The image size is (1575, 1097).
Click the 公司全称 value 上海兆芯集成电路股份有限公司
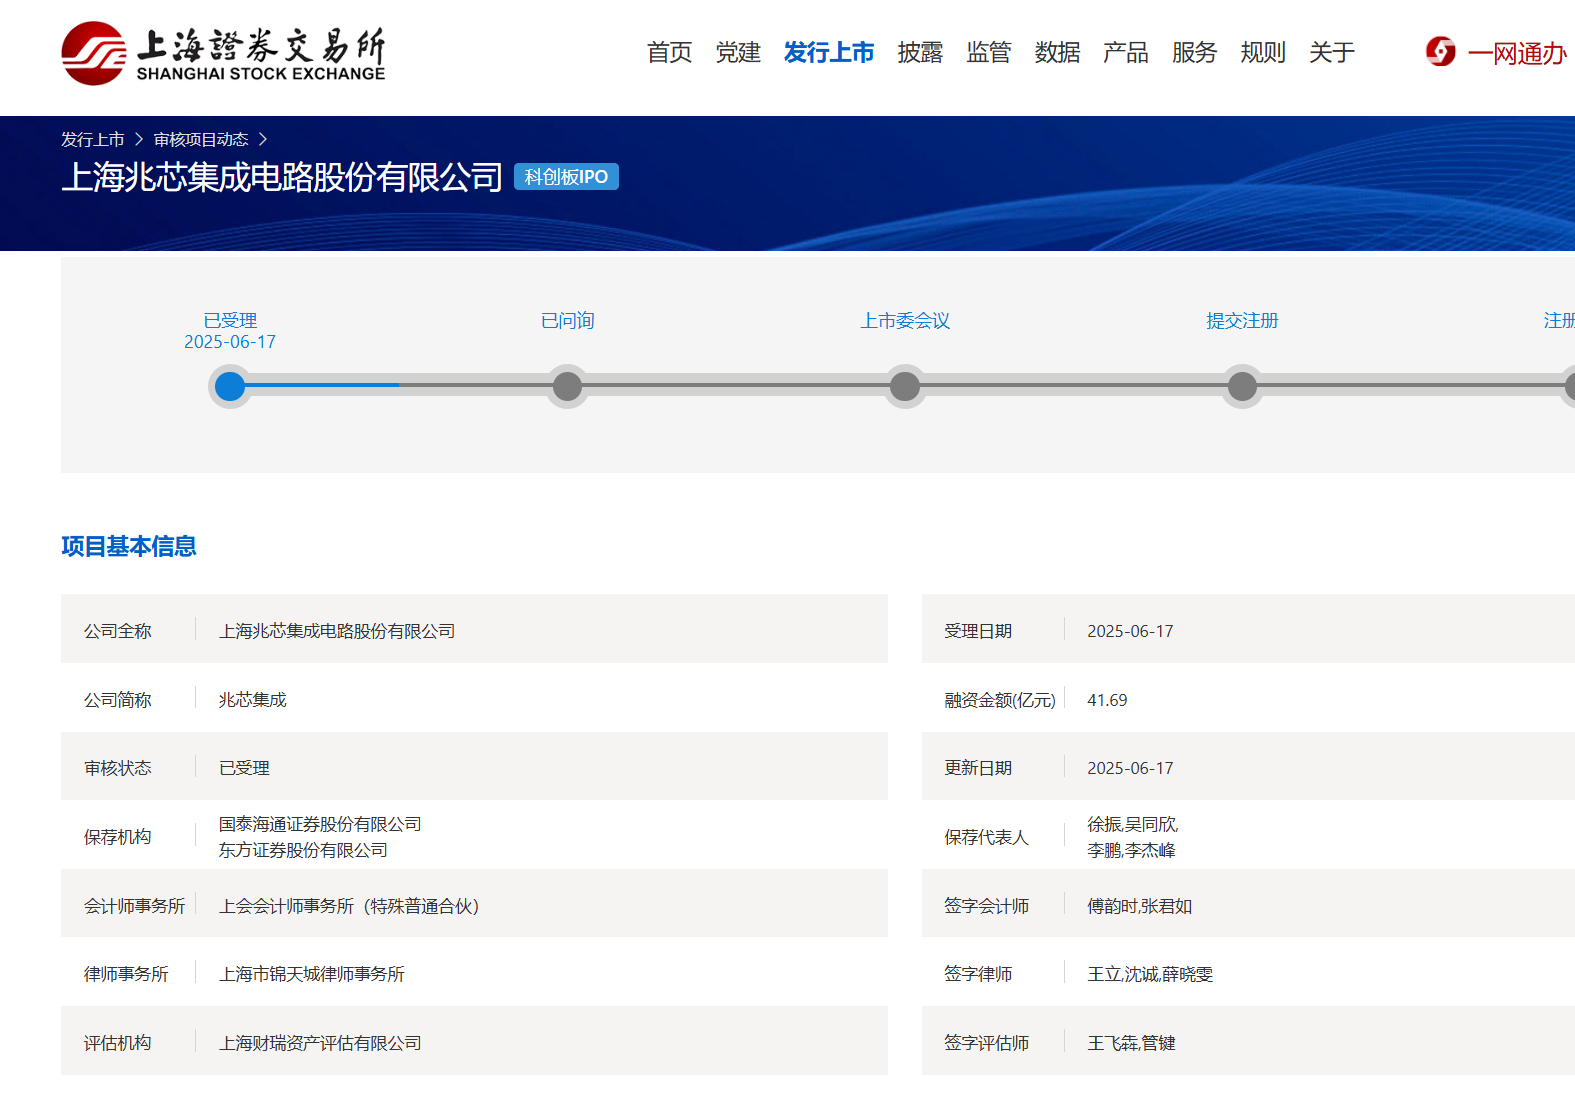pos(337,631)
